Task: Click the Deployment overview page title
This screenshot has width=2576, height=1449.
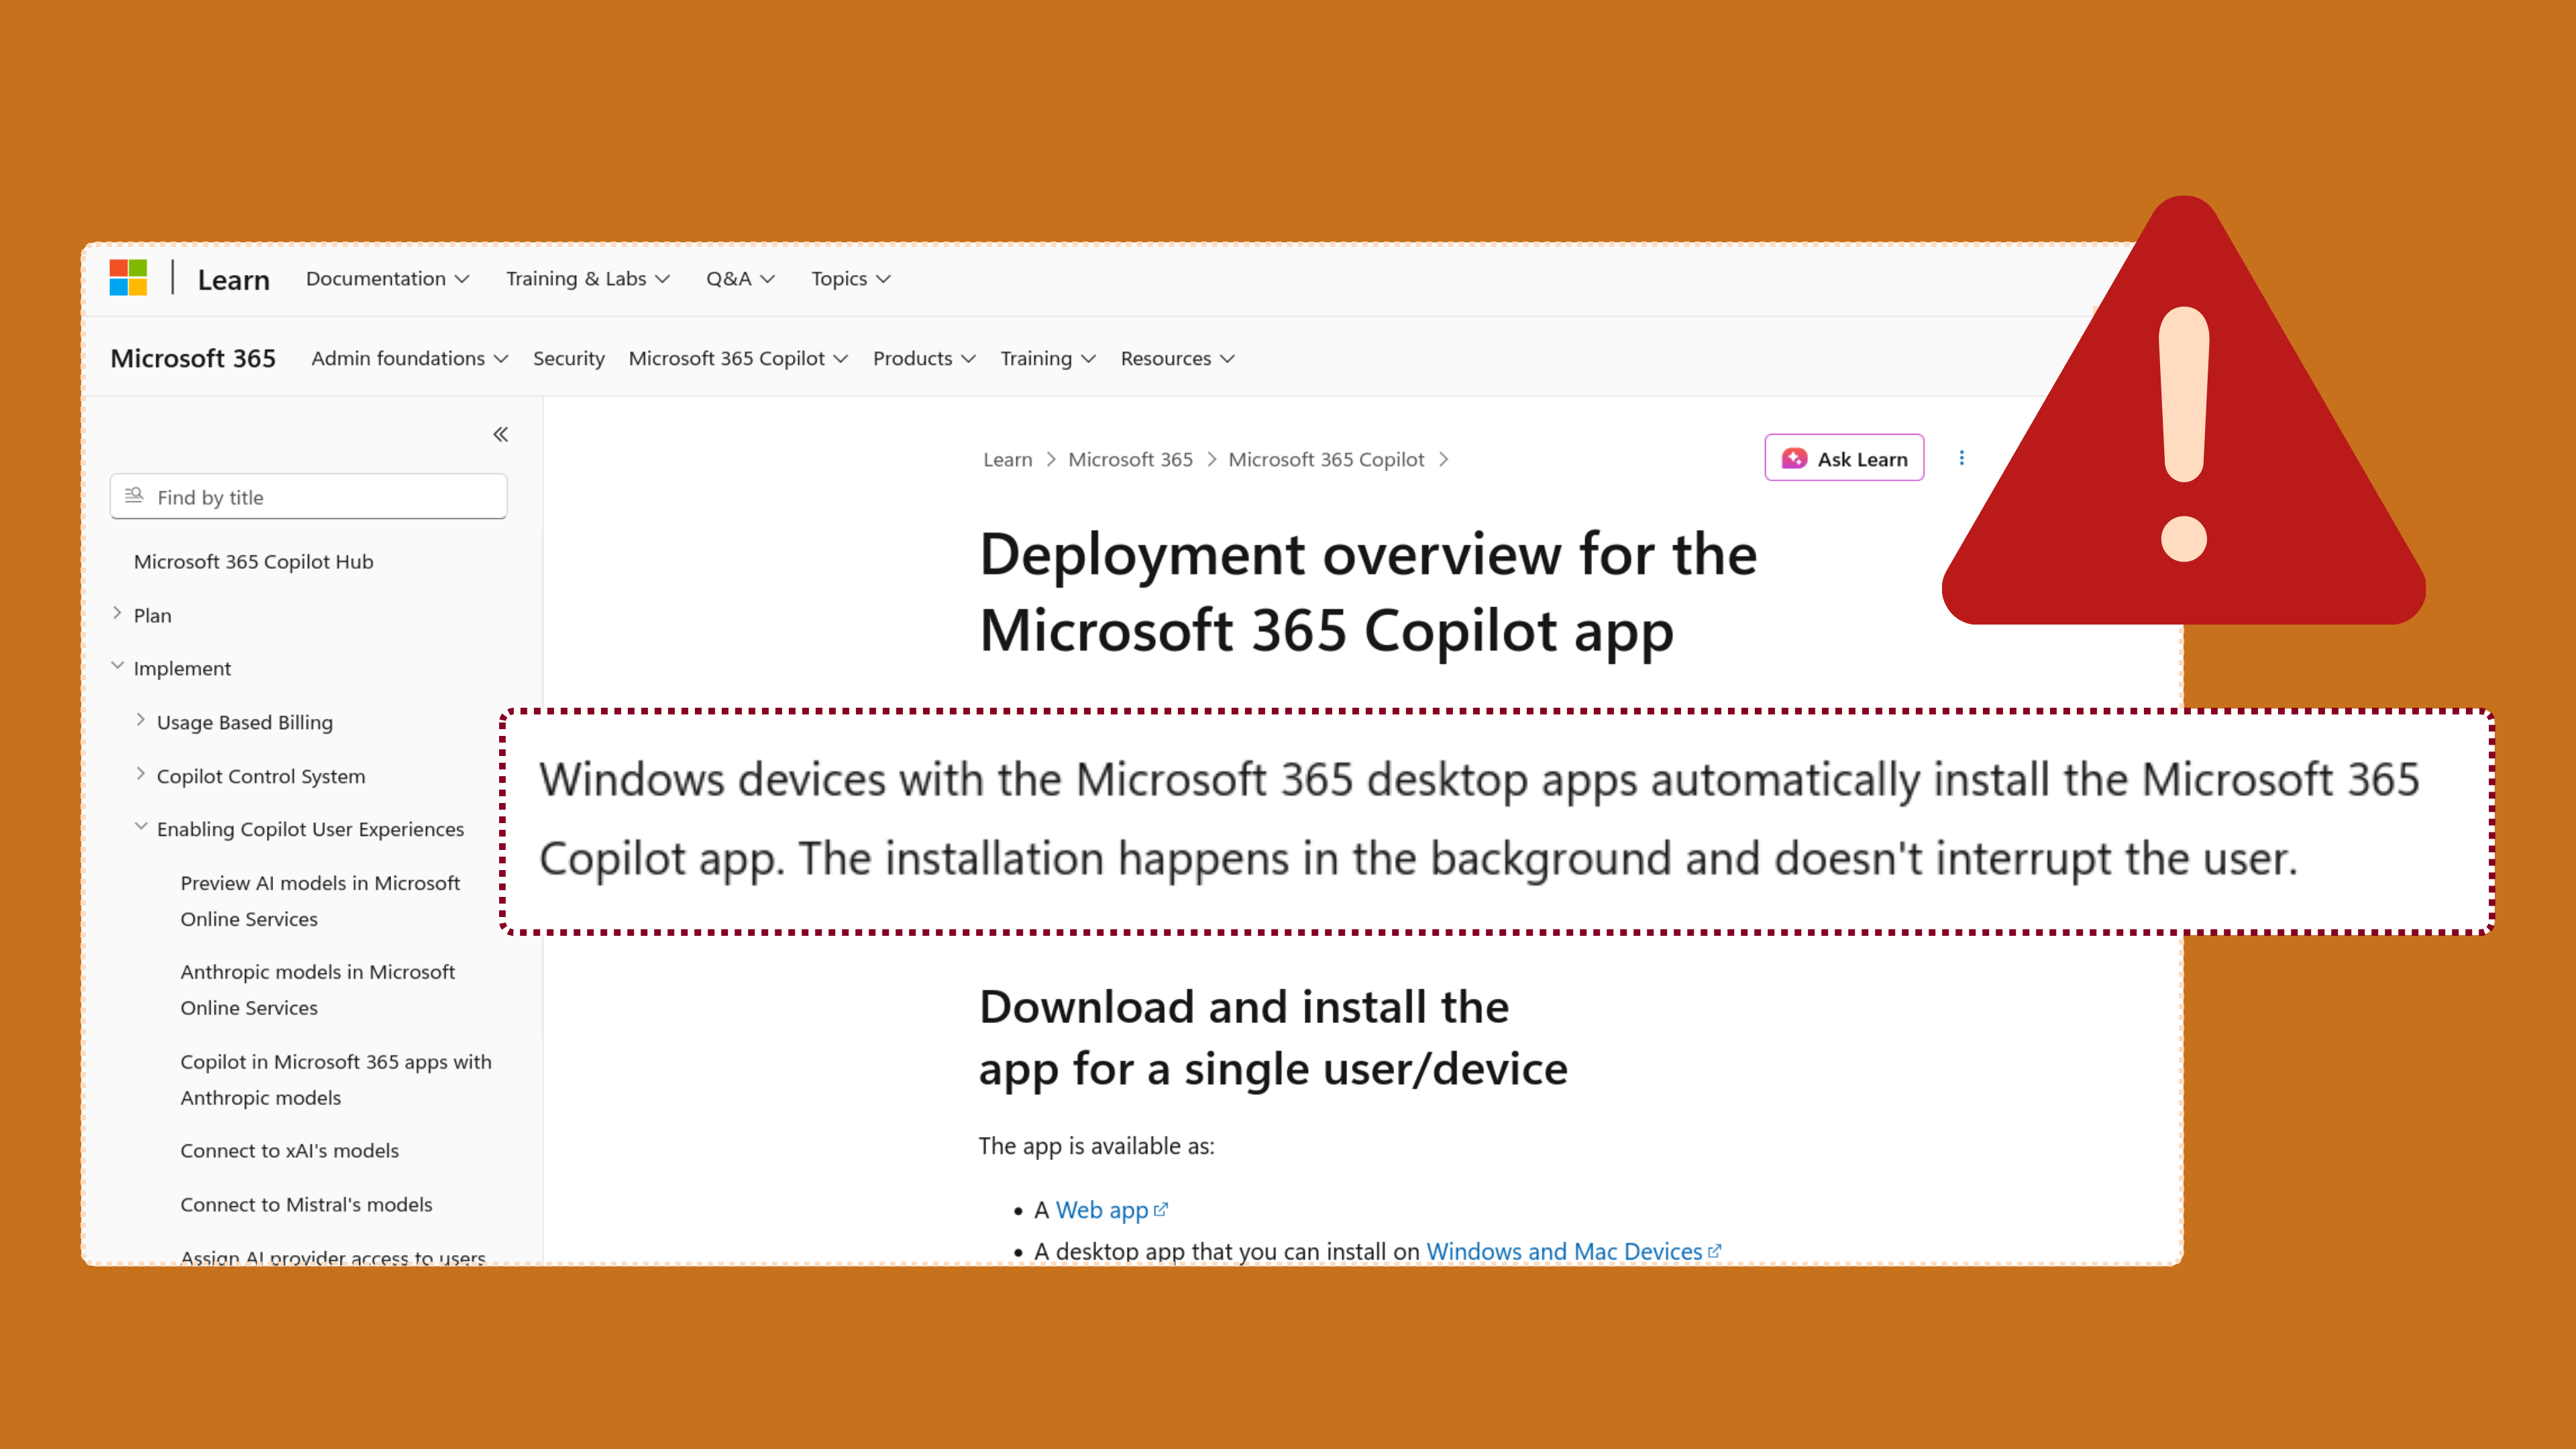Action: tap(1368, 592)
